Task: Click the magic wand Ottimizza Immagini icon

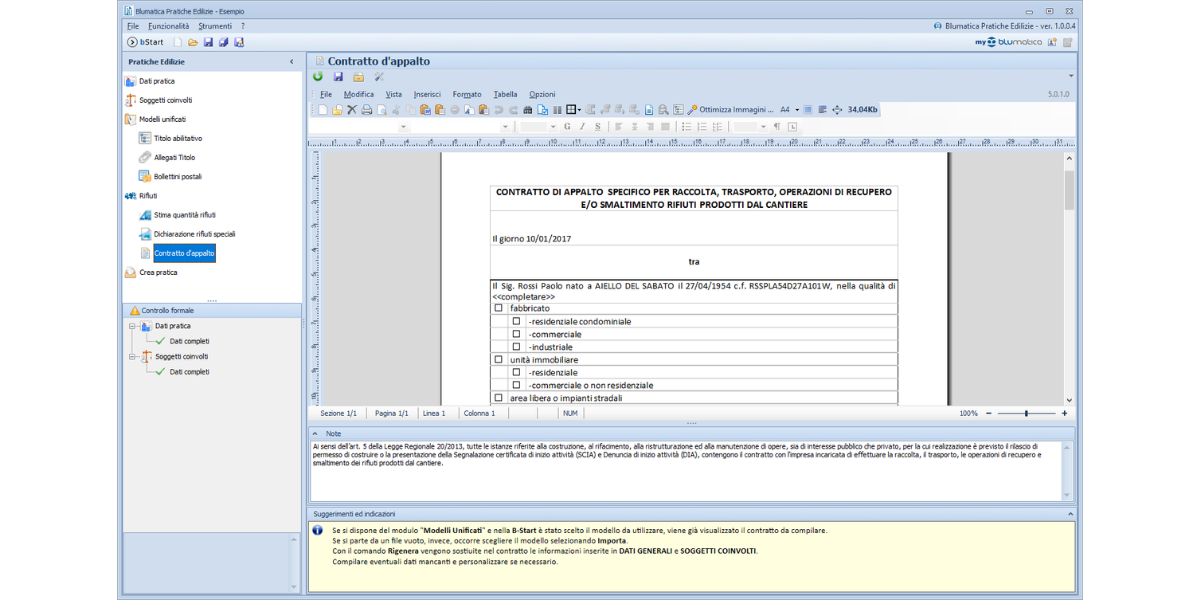Action: coord(692,110)
